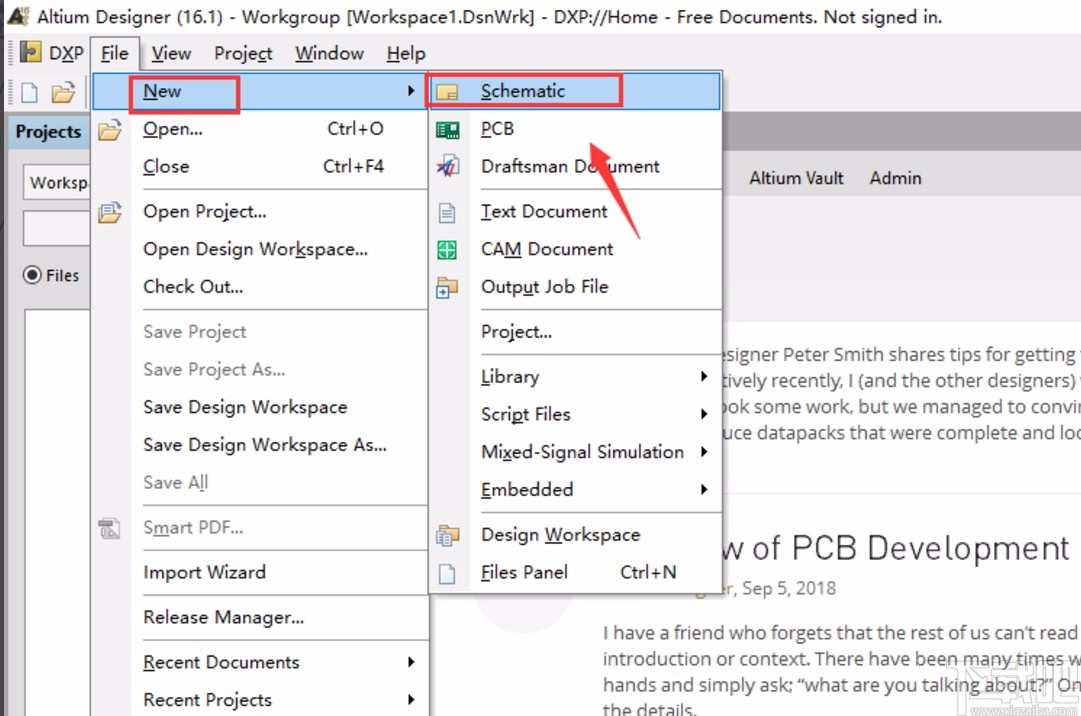Open the Admin link
The width and height of the screenshot is (1081, 716).
[895, 178]
